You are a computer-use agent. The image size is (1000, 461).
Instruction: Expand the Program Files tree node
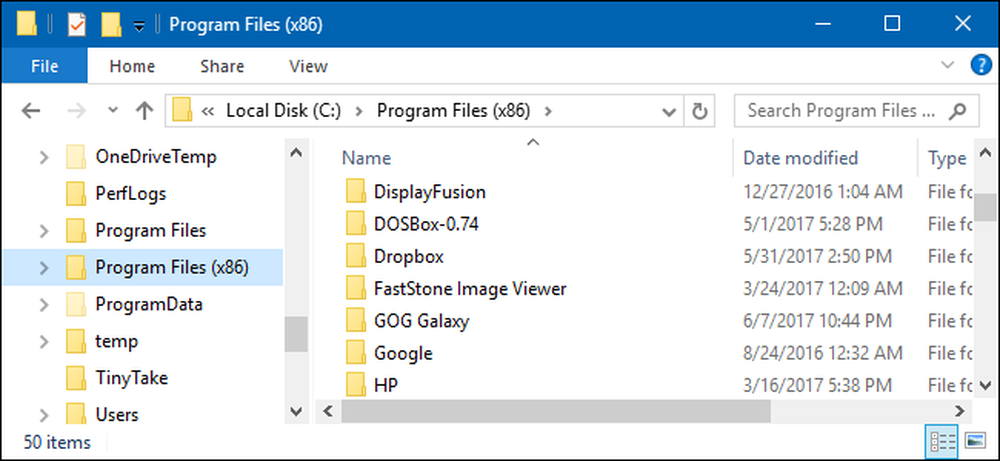[x=44, y=230]
